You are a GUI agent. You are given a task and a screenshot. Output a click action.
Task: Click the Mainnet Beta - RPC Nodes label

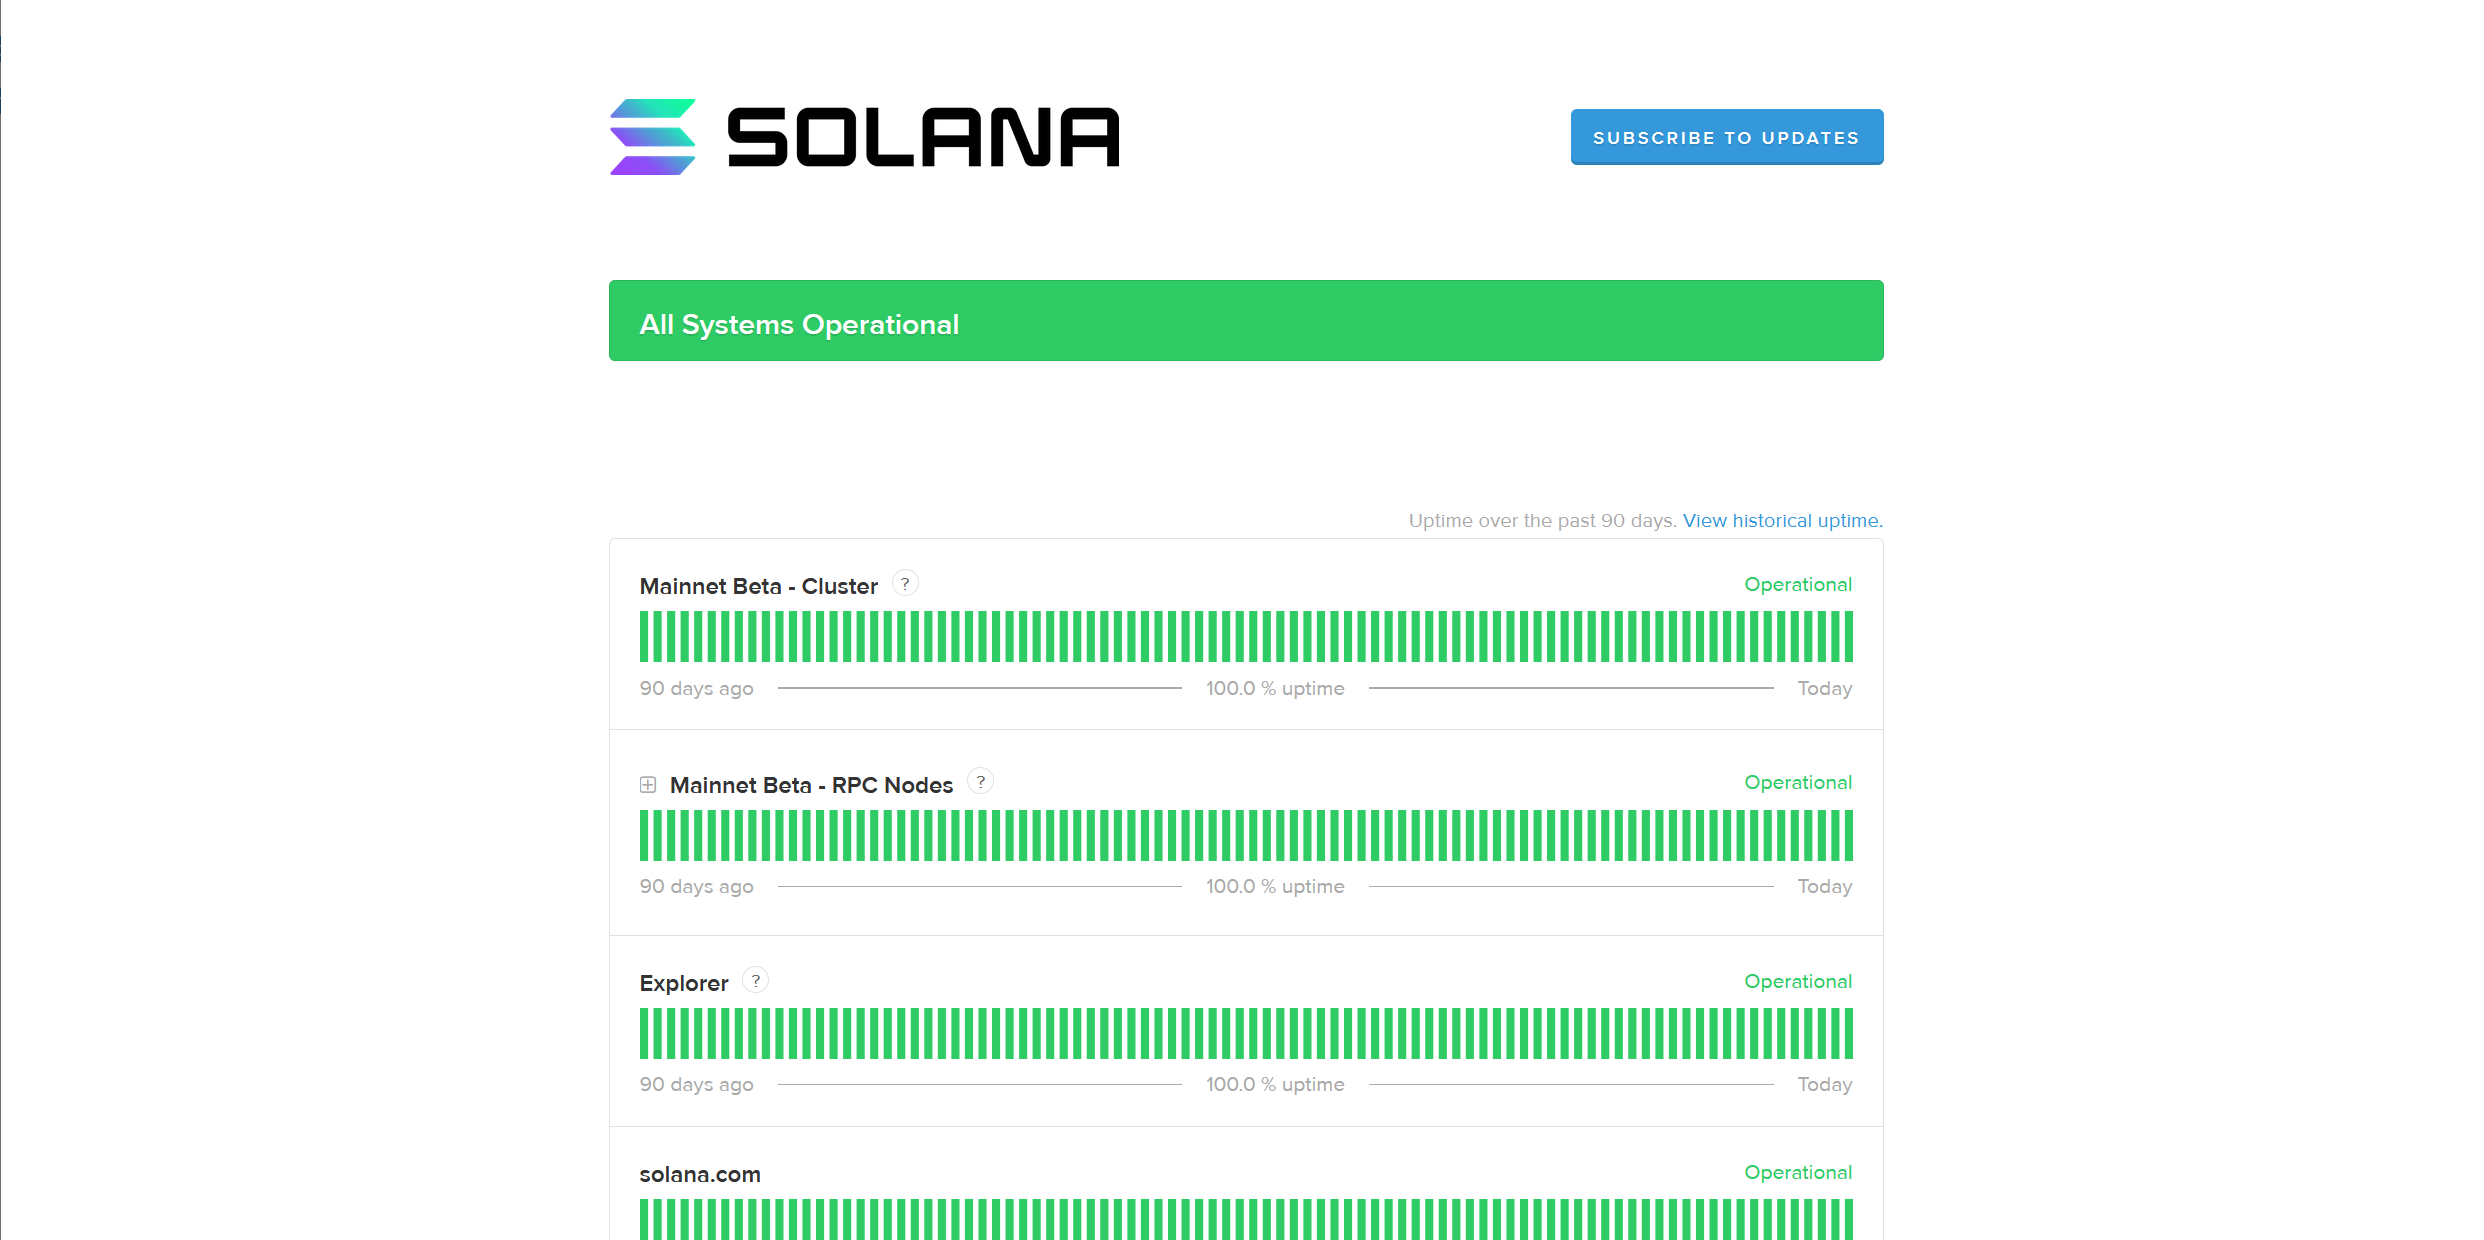point(811,785)
